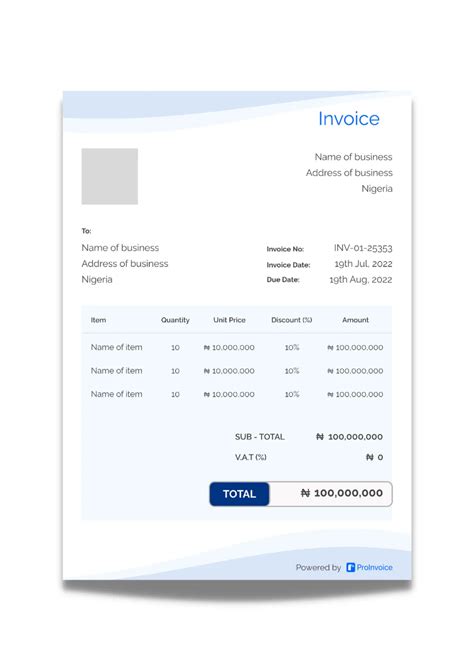This screenshot has width=474, height=670.
Task: Click the 'To:' recipient label
Action: 86,231
